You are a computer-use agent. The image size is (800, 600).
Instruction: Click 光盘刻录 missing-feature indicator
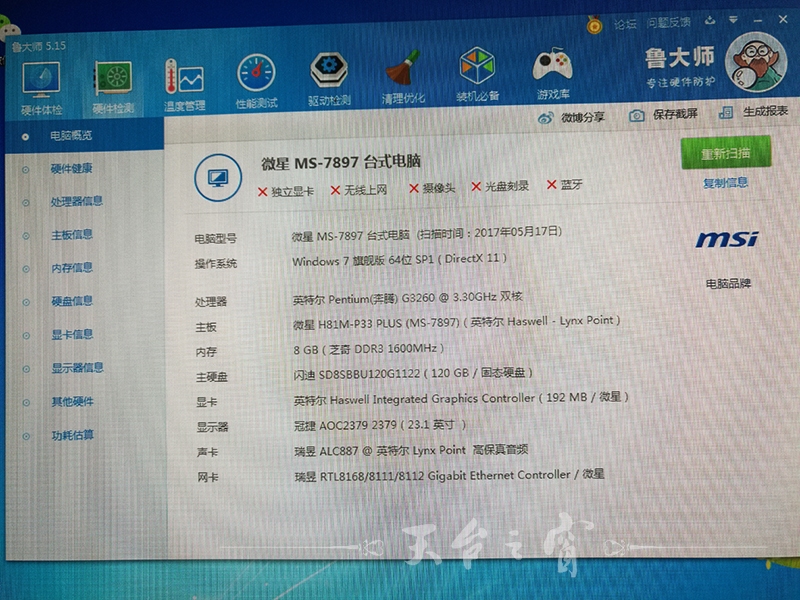pos(500,186)
